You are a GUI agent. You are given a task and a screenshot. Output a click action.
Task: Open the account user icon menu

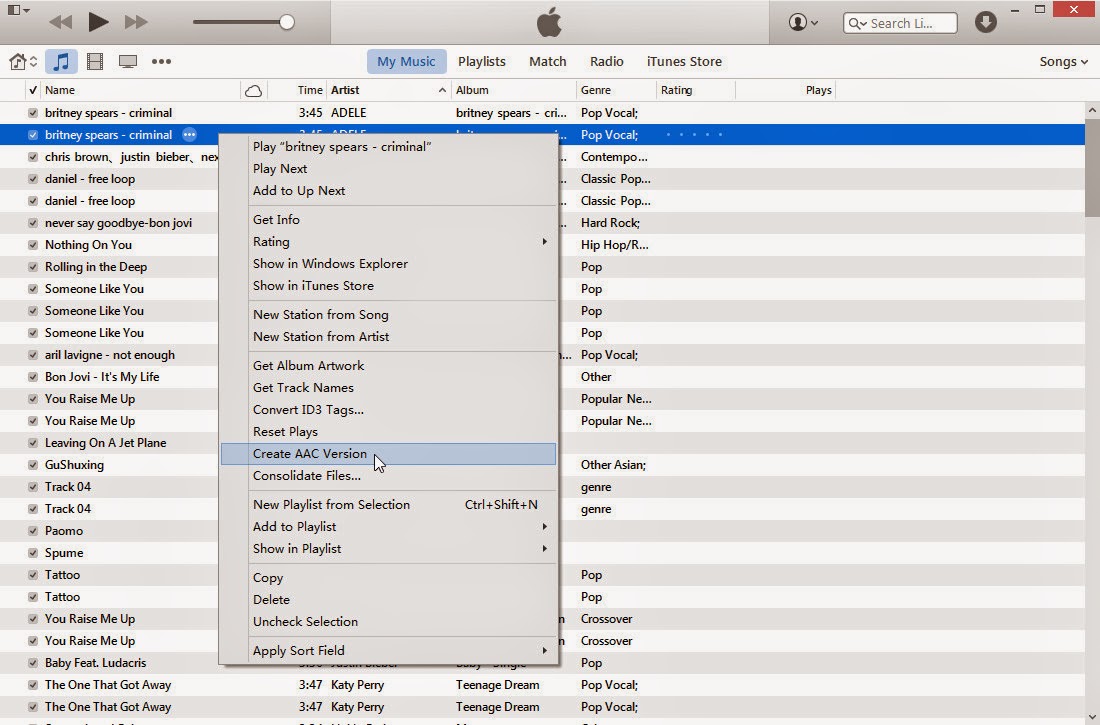[803, 22]
